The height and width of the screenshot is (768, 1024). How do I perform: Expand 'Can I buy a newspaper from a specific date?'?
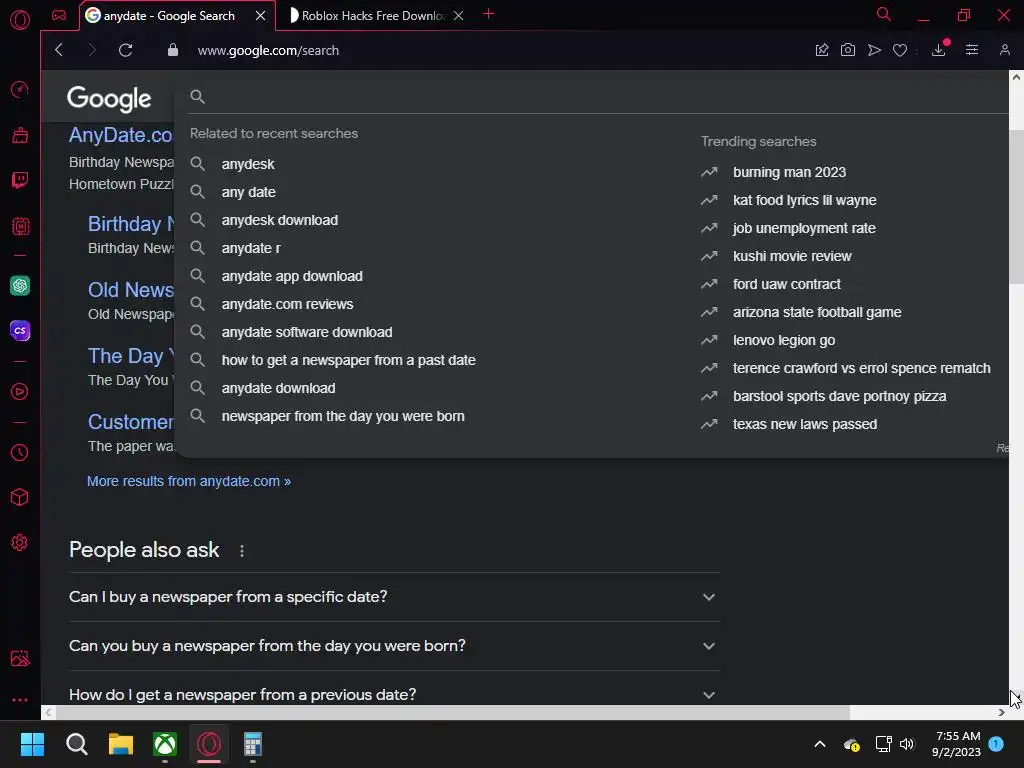(394, 597)
